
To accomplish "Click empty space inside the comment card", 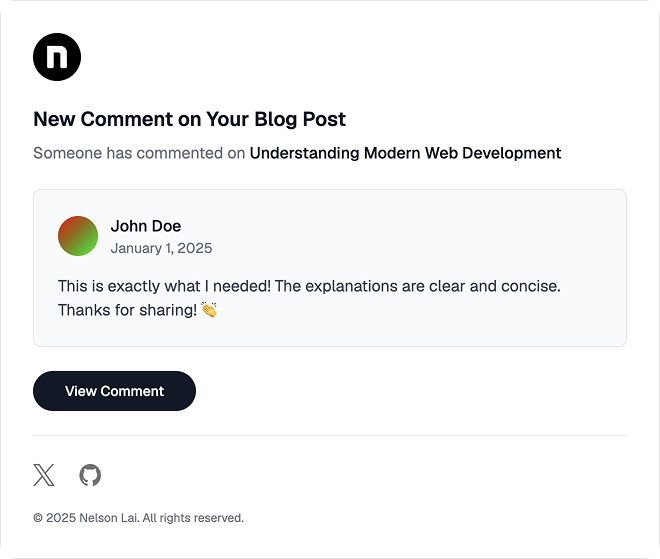I will 421,236.
